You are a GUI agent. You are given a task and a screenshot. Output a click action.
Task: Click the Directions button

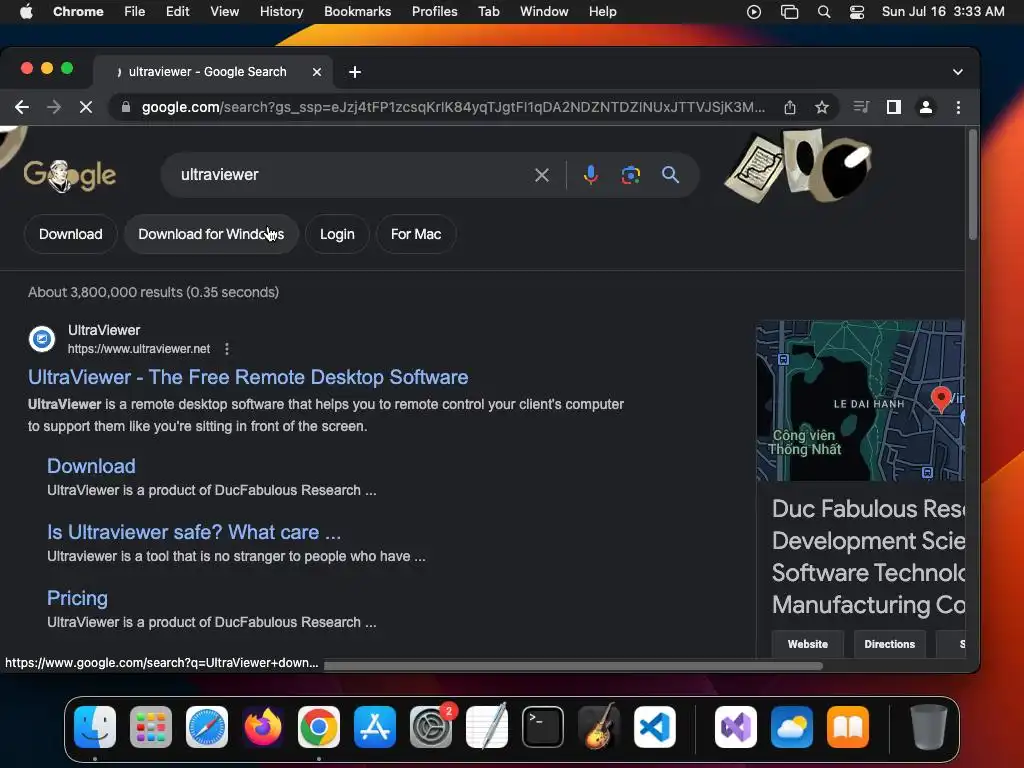coord(889,644)
